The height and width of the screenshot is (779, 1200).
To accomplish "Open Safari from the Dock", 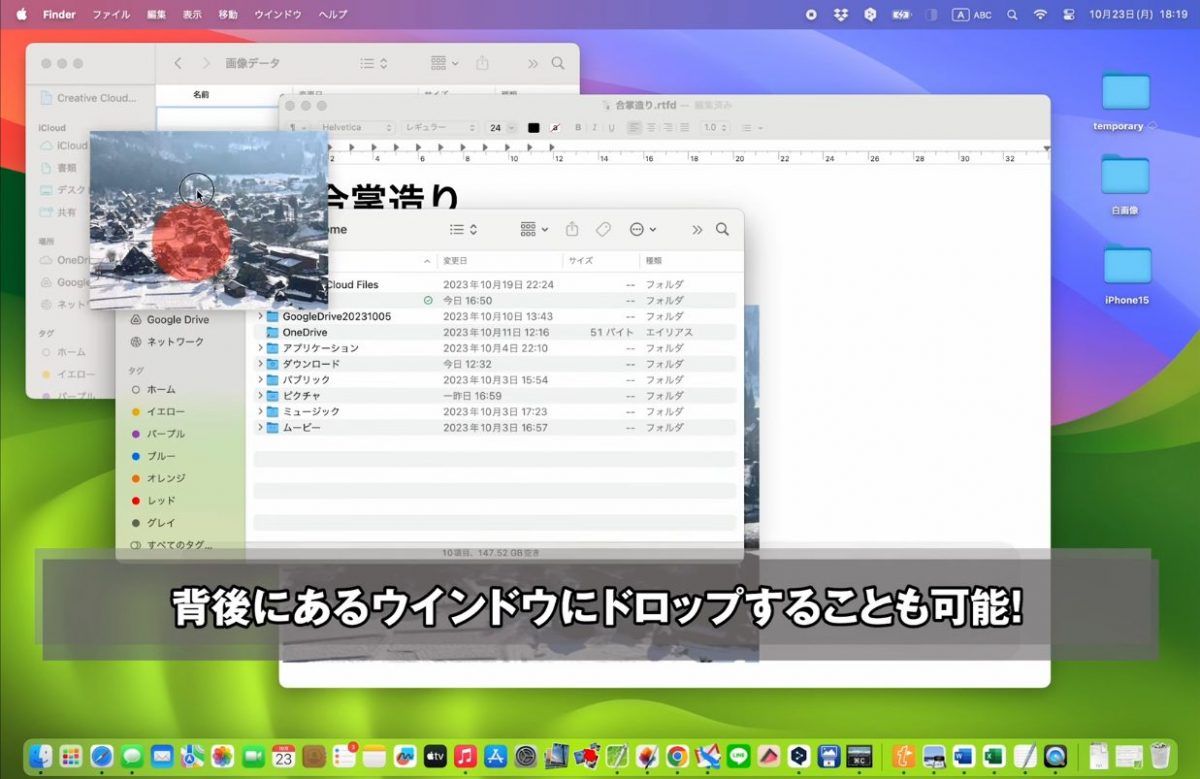I will (x=101, y=756).
